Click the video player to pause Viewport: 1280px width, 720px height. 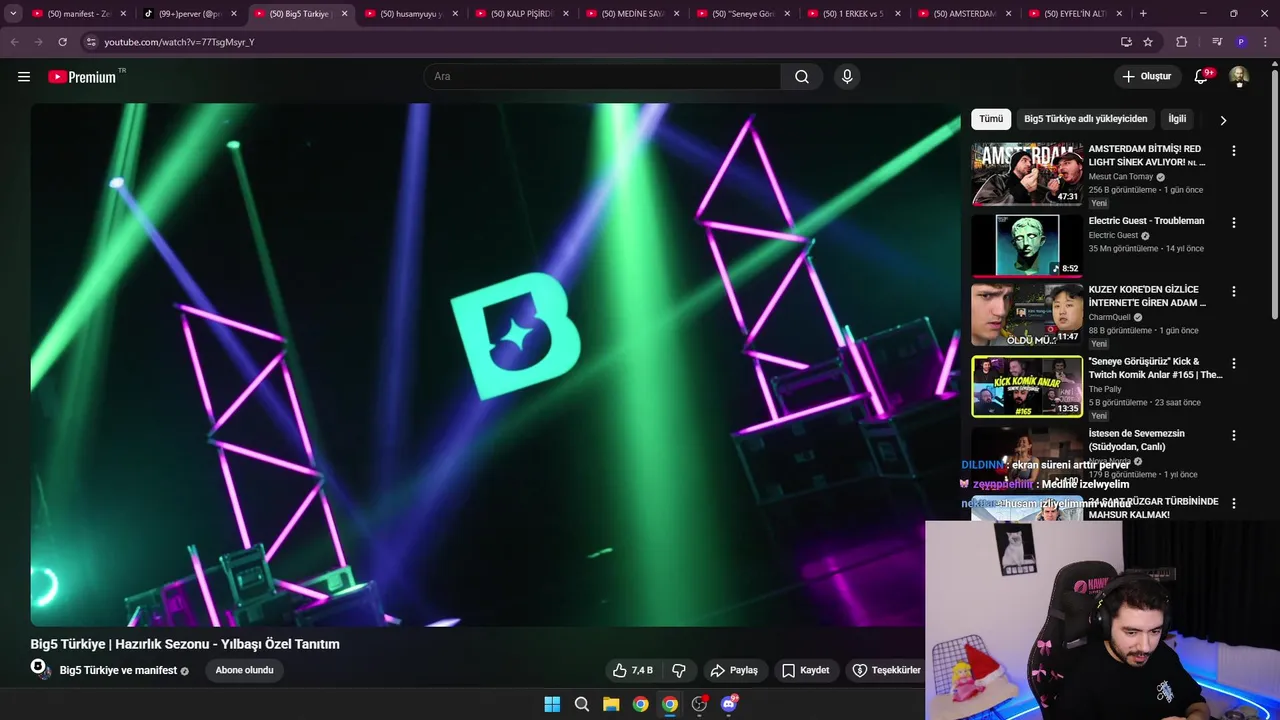[495, 365]
